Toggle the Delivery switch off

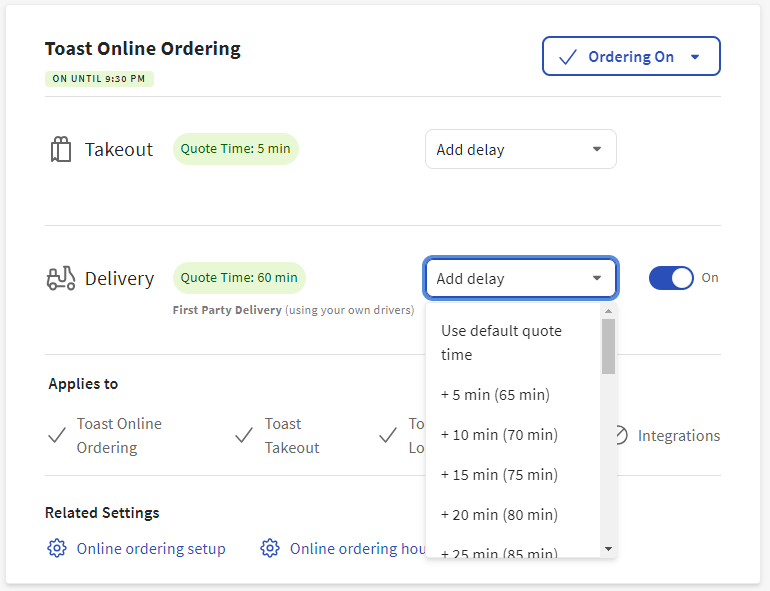[x=670, y=278]
